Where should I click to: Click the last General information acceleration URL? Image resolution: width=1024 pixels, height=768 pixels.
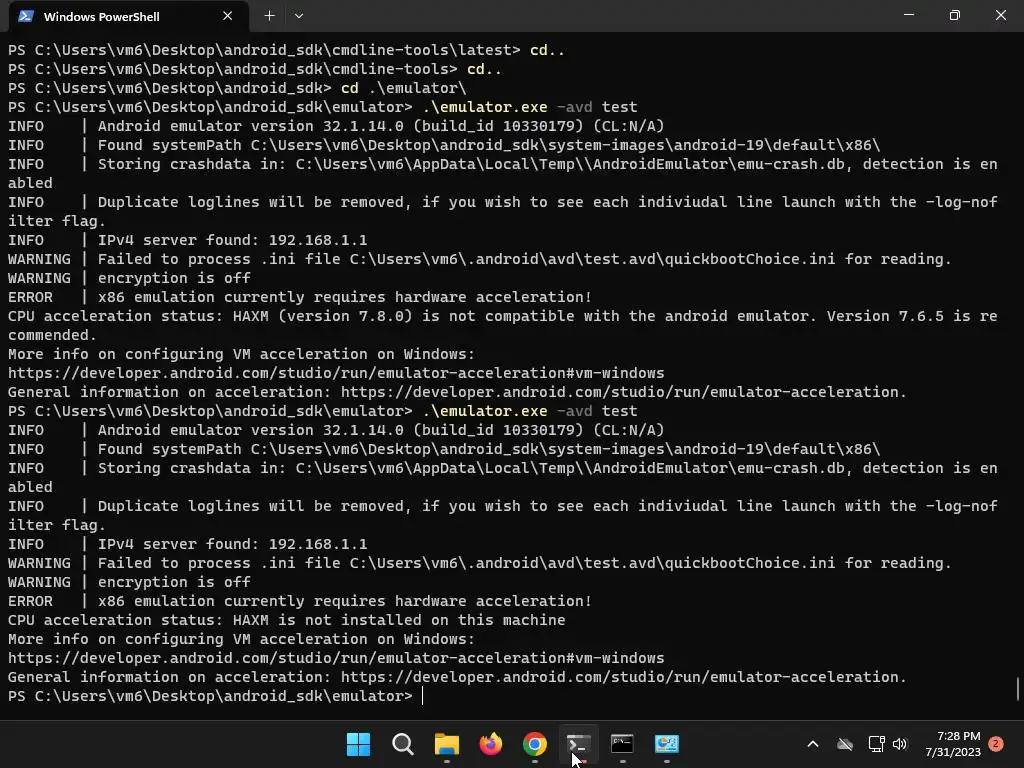point(624,677)
